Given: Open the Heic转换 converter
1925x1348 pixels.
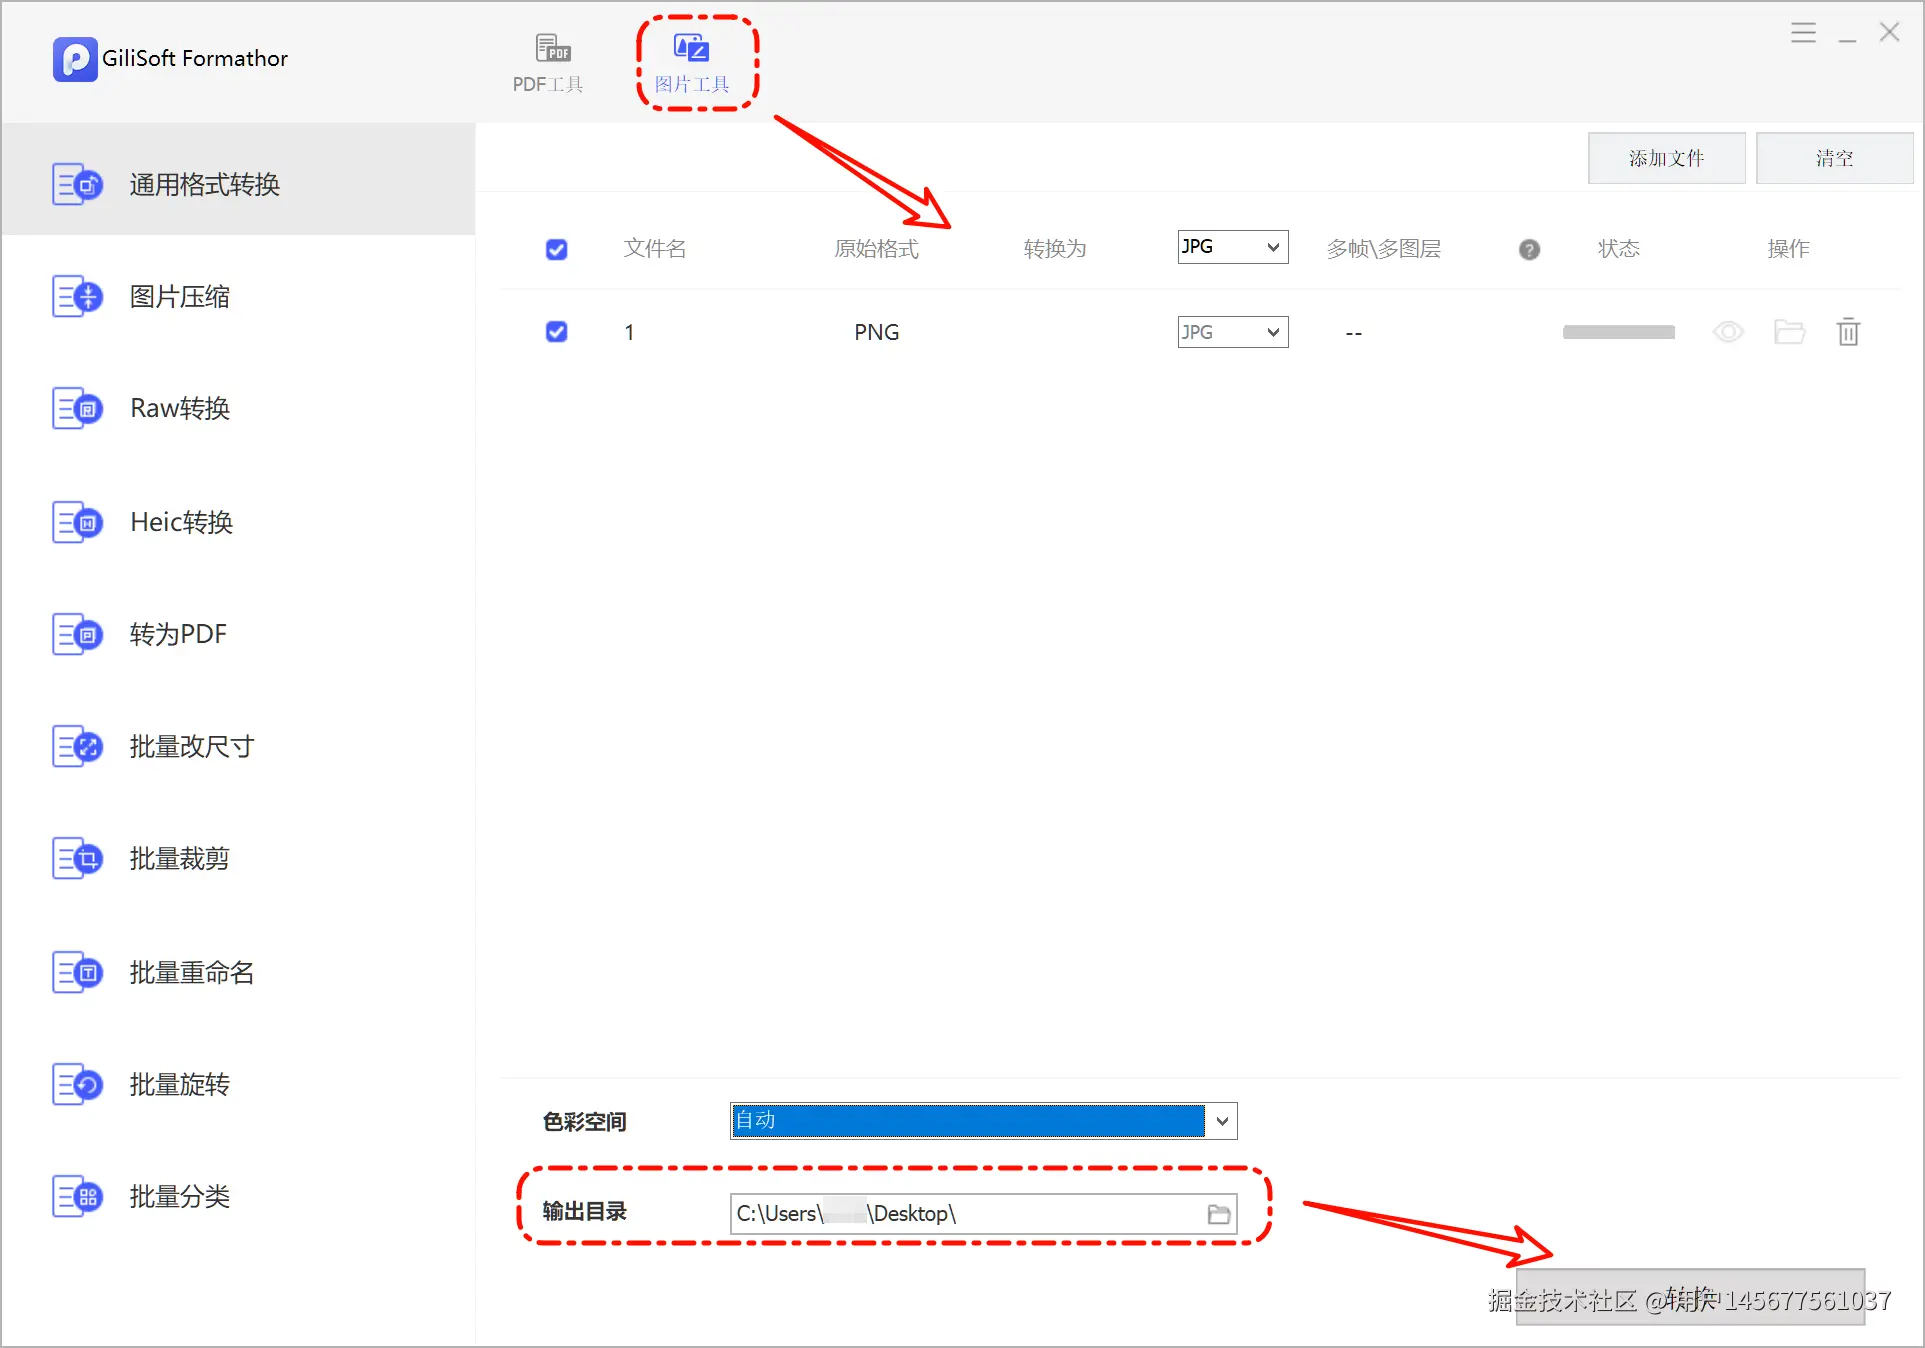Looking at the screenshot, I should pos(181,522).
